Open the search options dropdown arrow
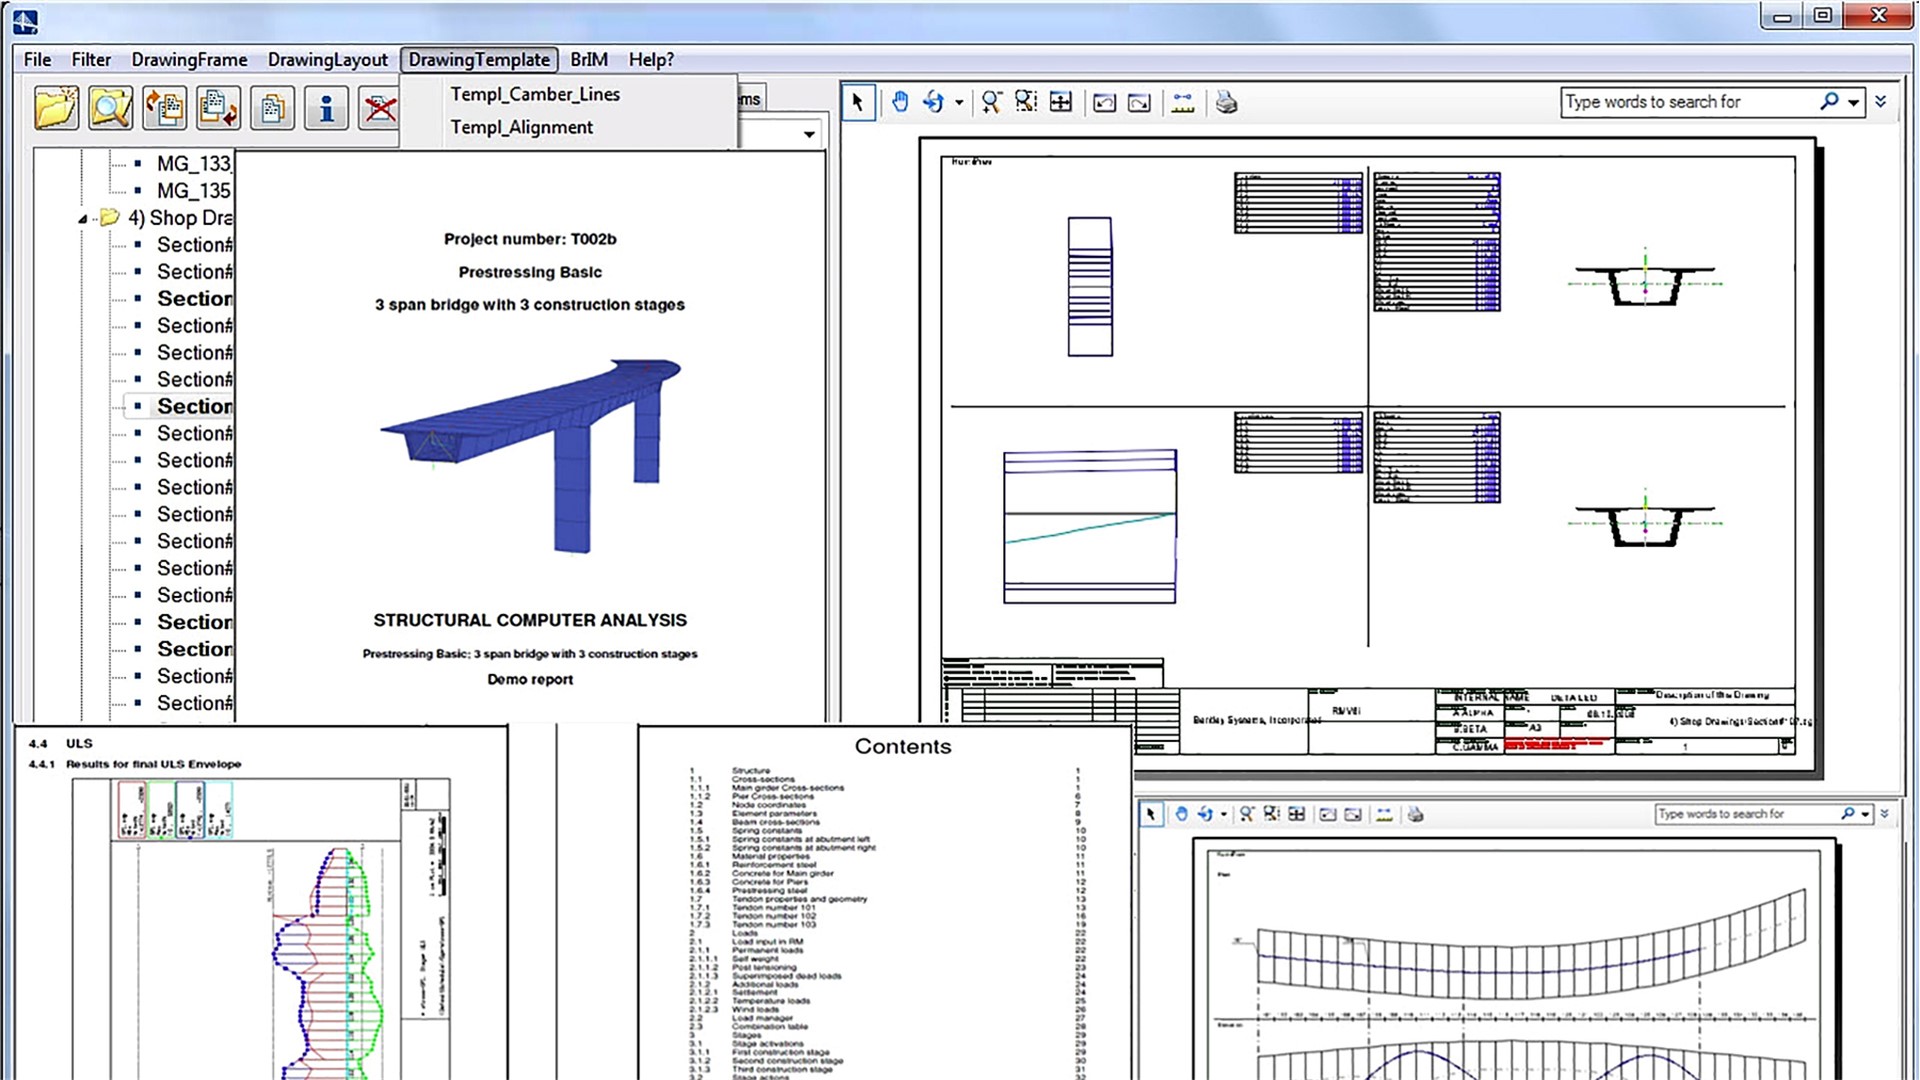 coord(1853,102)
